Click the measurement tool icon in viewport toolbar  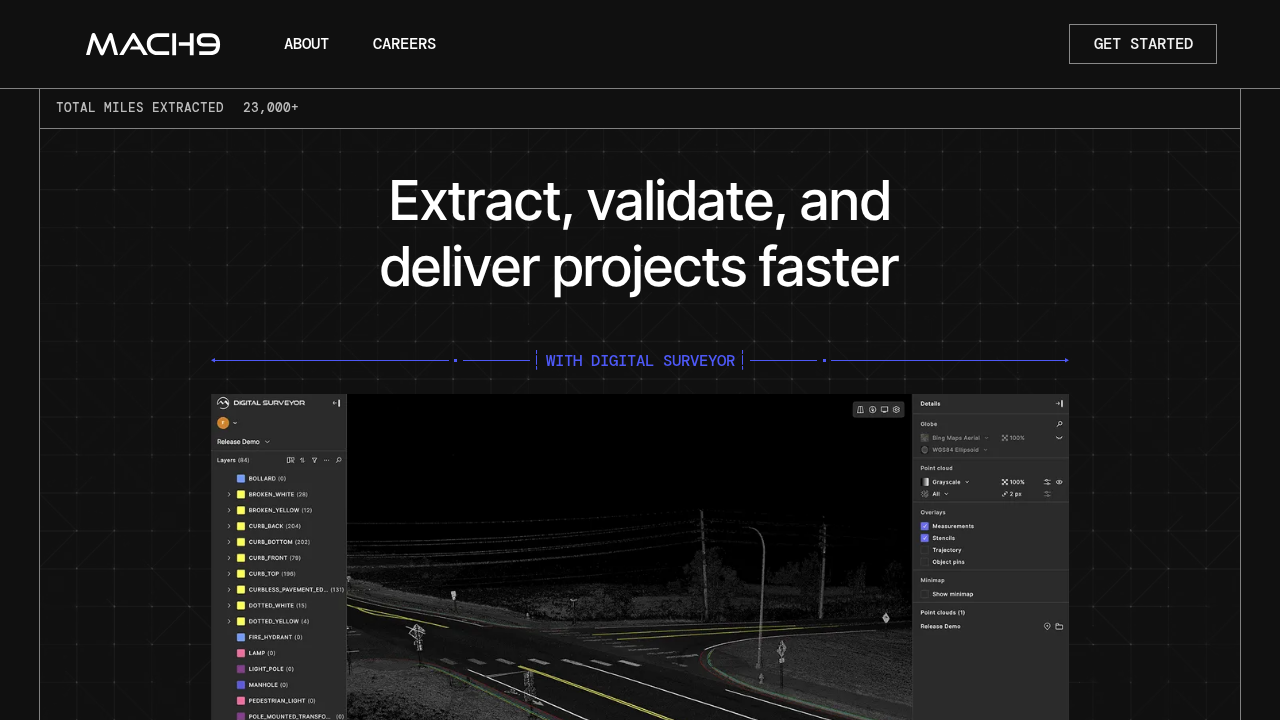click(860, 409)
